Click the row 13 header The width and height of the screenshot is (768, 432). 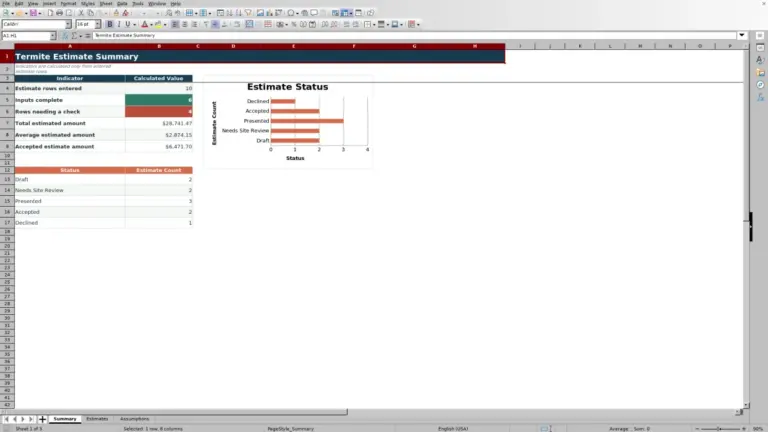pos(7,179)
